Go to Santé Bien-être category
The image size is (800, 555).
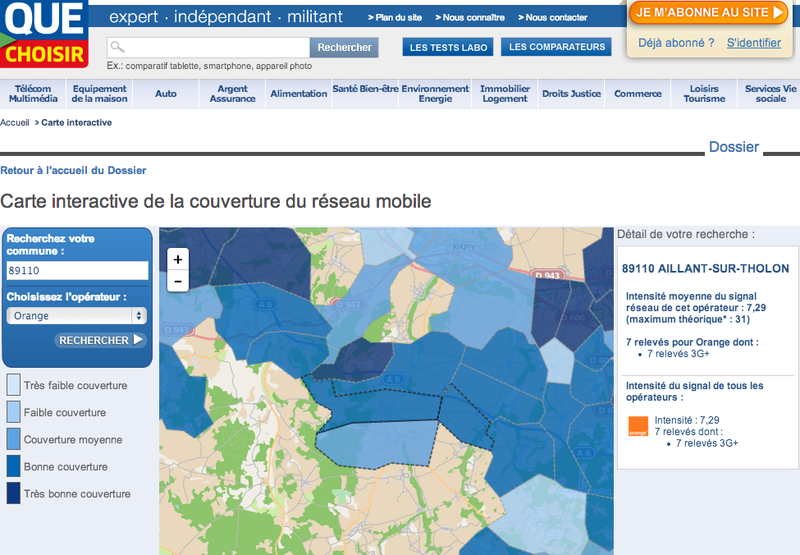point(365,89)
